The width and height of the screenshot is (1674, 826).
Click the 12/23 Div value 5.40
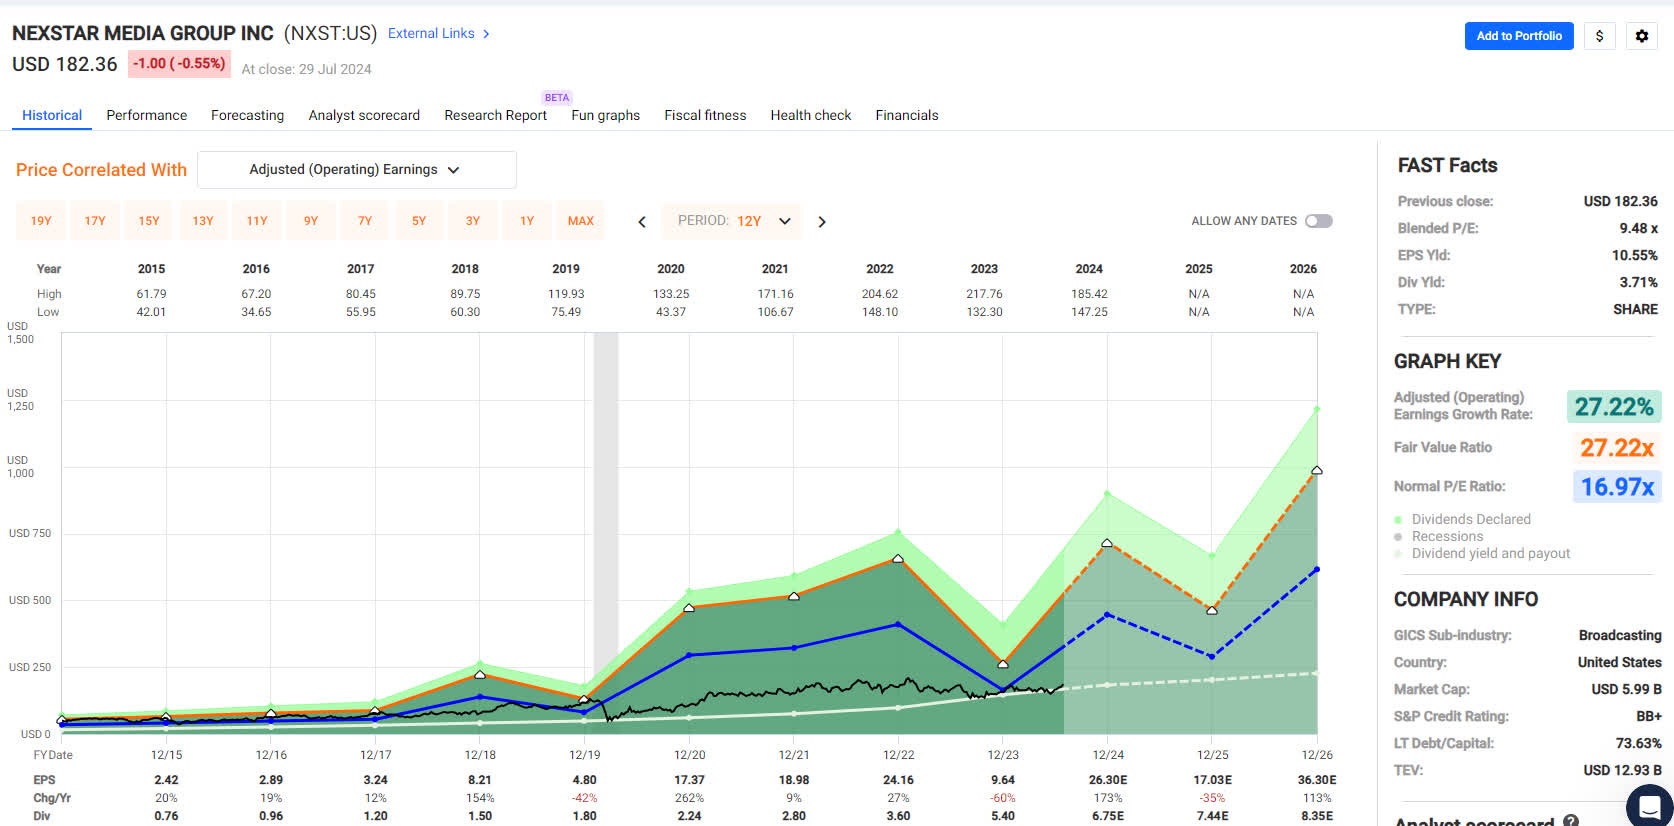pyautogui.click(x=1003, y=816)
